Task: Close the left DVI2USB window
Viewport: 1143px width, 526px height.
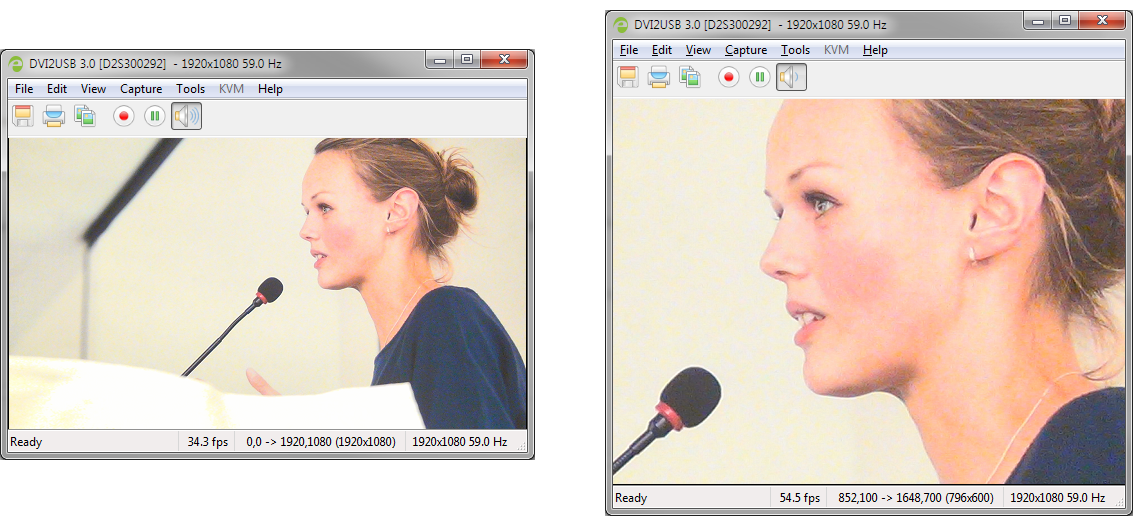Action: click(504, 60)
